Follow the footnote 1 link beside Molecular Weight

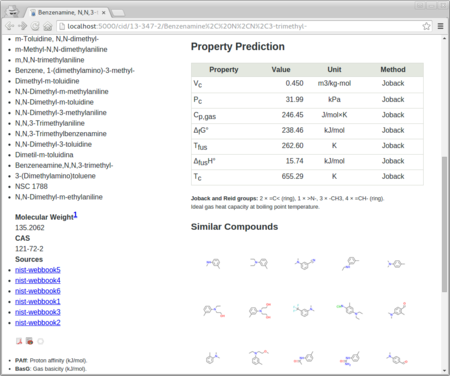pyautogui.click(x=75, y=215)
